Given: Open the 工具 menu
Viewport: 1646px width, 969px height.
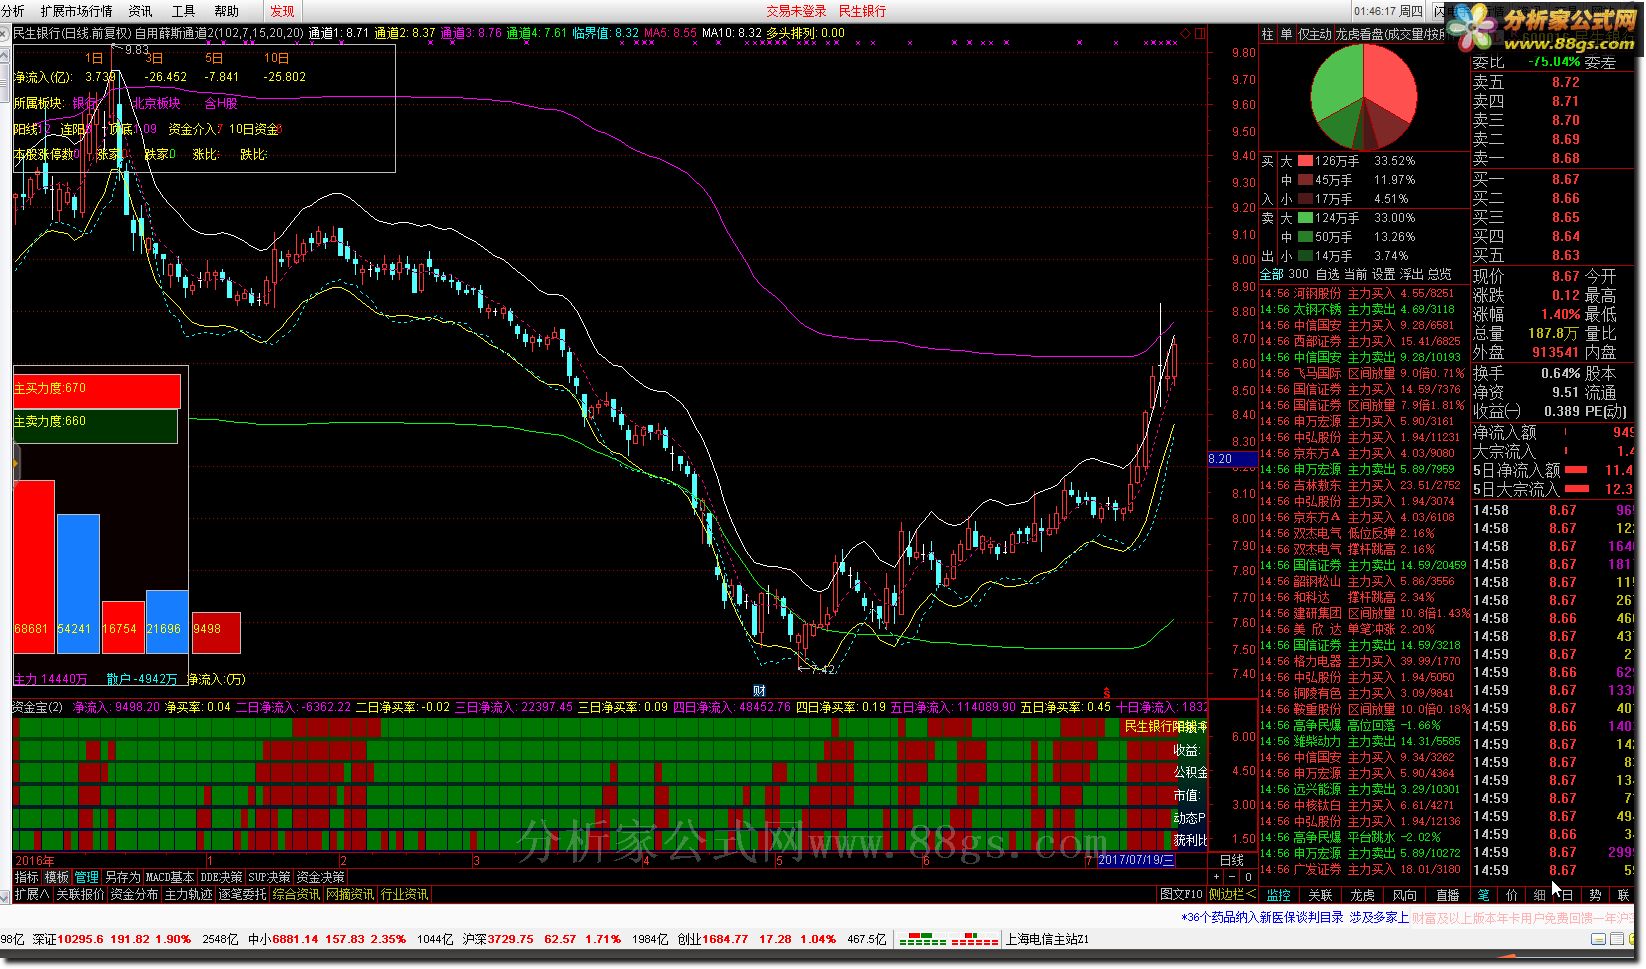Looking at the screenshot, I should (184, 11).
